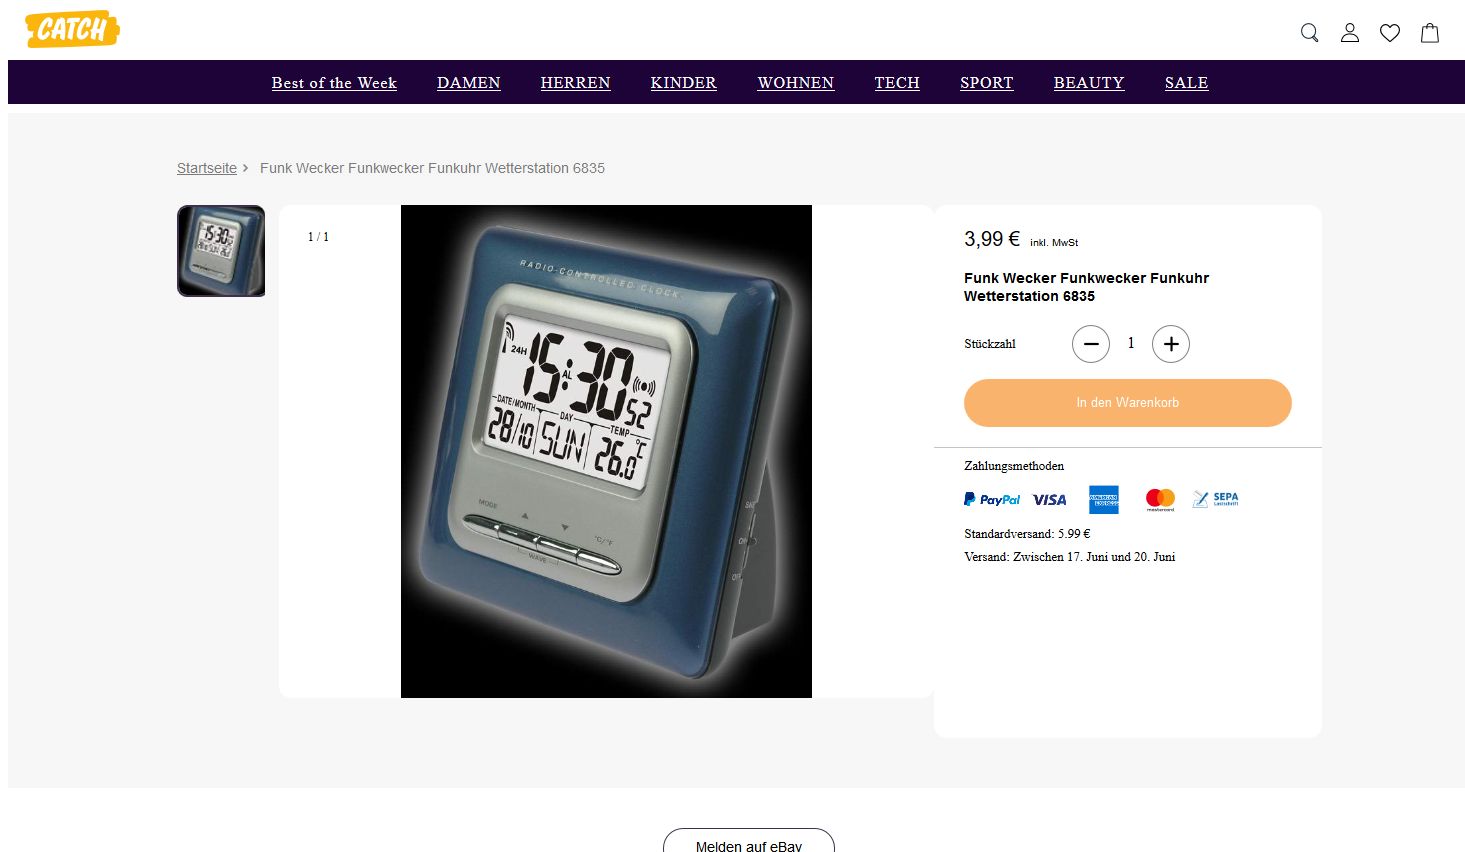1465x852 pixels.
Task: Open the Best of the Week menu
Action: pyautogui.click(x=334, y=83)
